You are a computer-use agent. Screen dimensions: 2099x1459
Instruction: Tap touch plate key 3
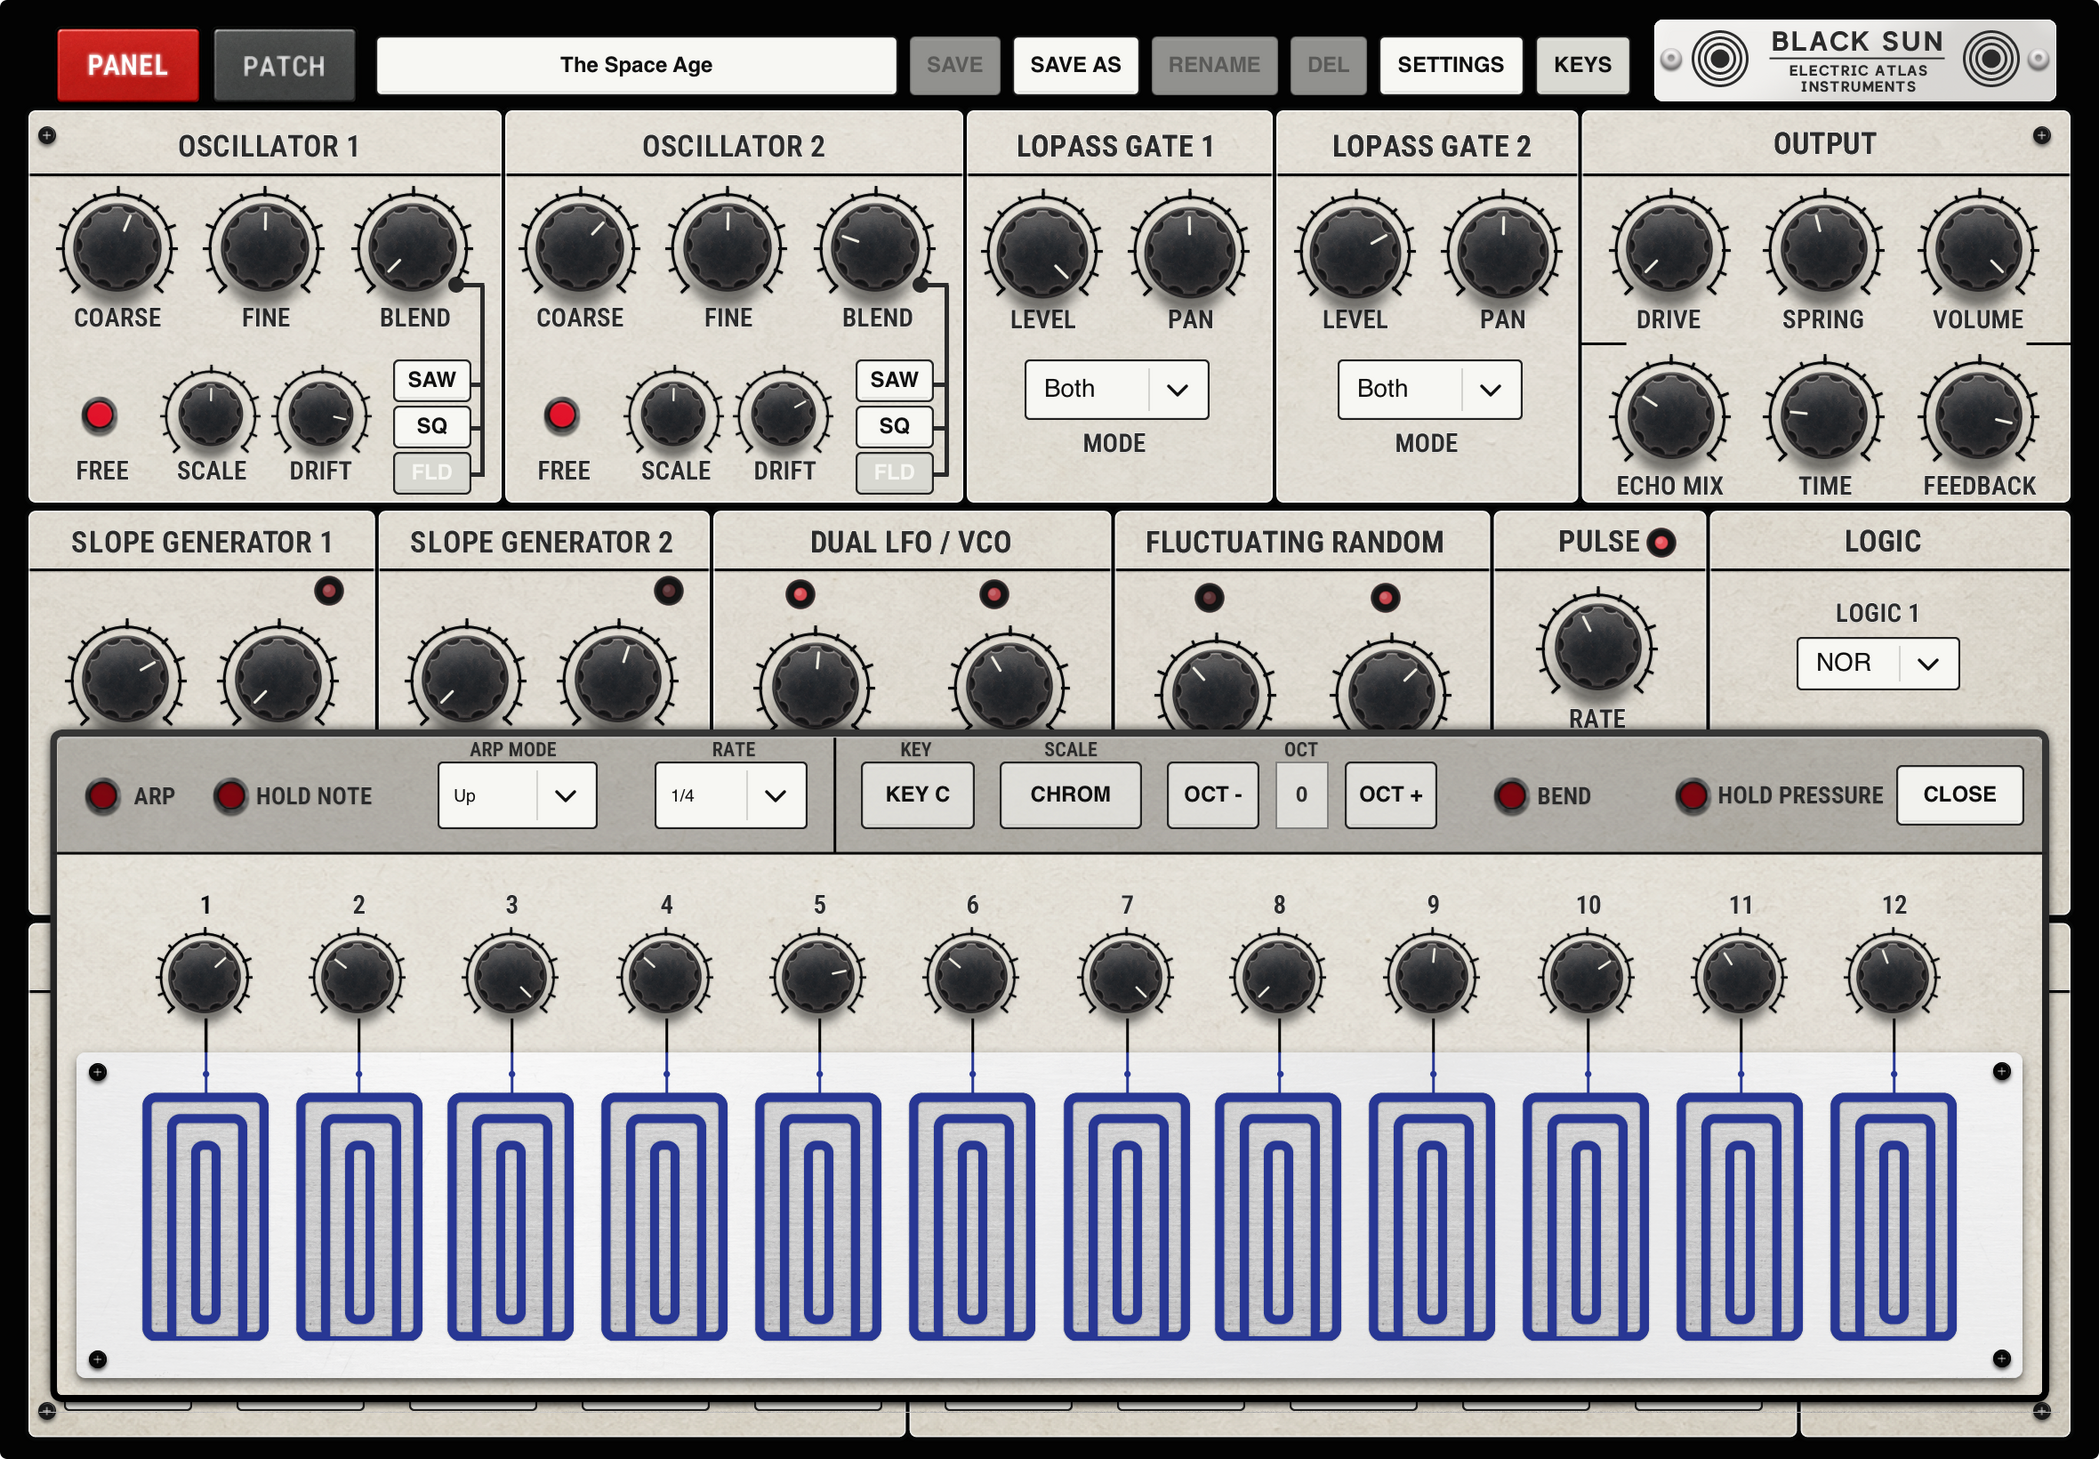[511, 1216]
